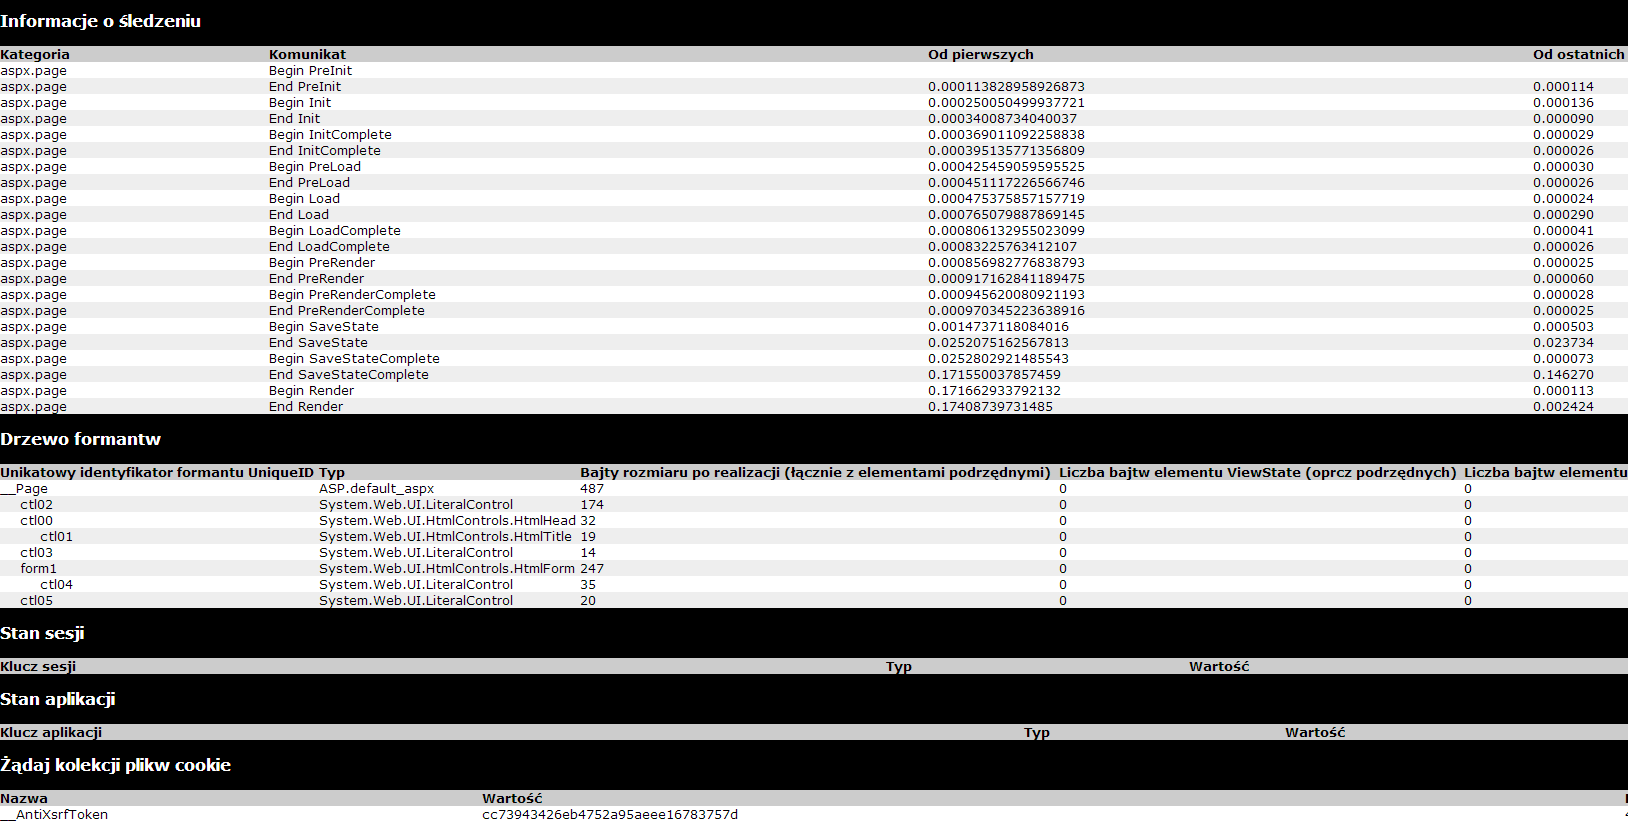This screenshot has width=1628, height=822.
Task: Click the 'ctl01' control node
Action: (x=56, y=537)
